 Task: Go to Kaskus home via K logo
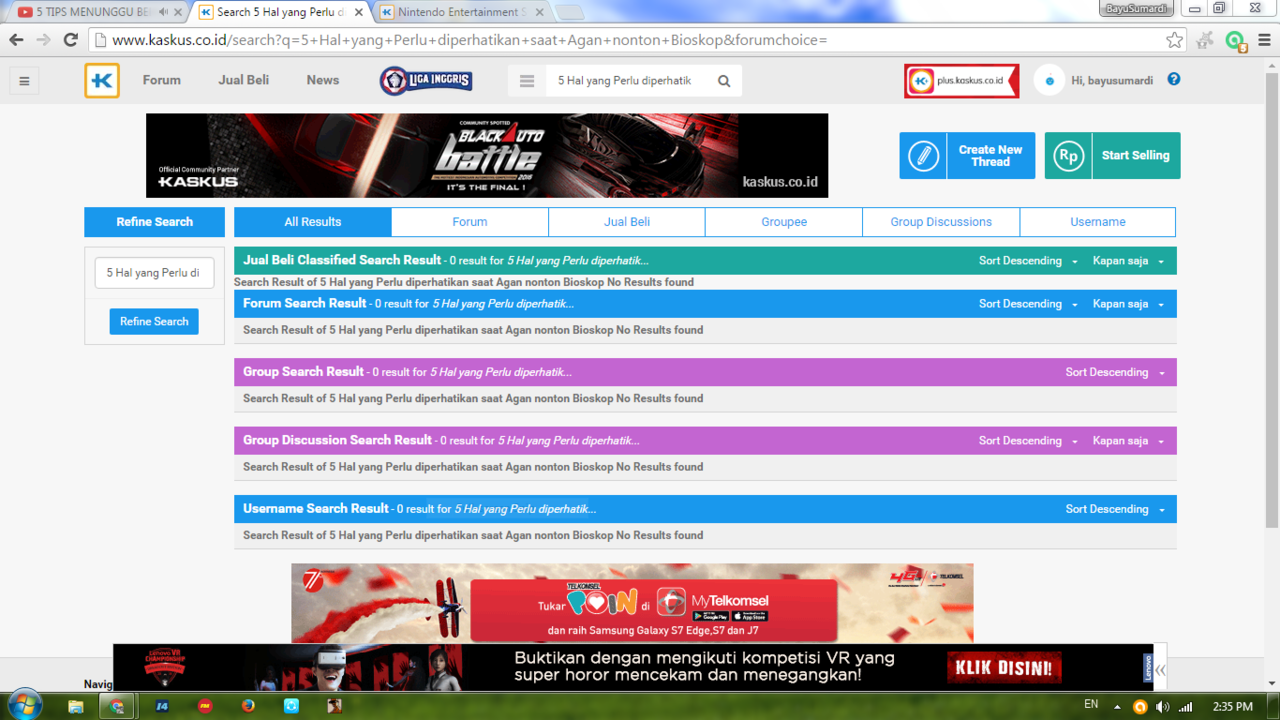tap(102, 81)
